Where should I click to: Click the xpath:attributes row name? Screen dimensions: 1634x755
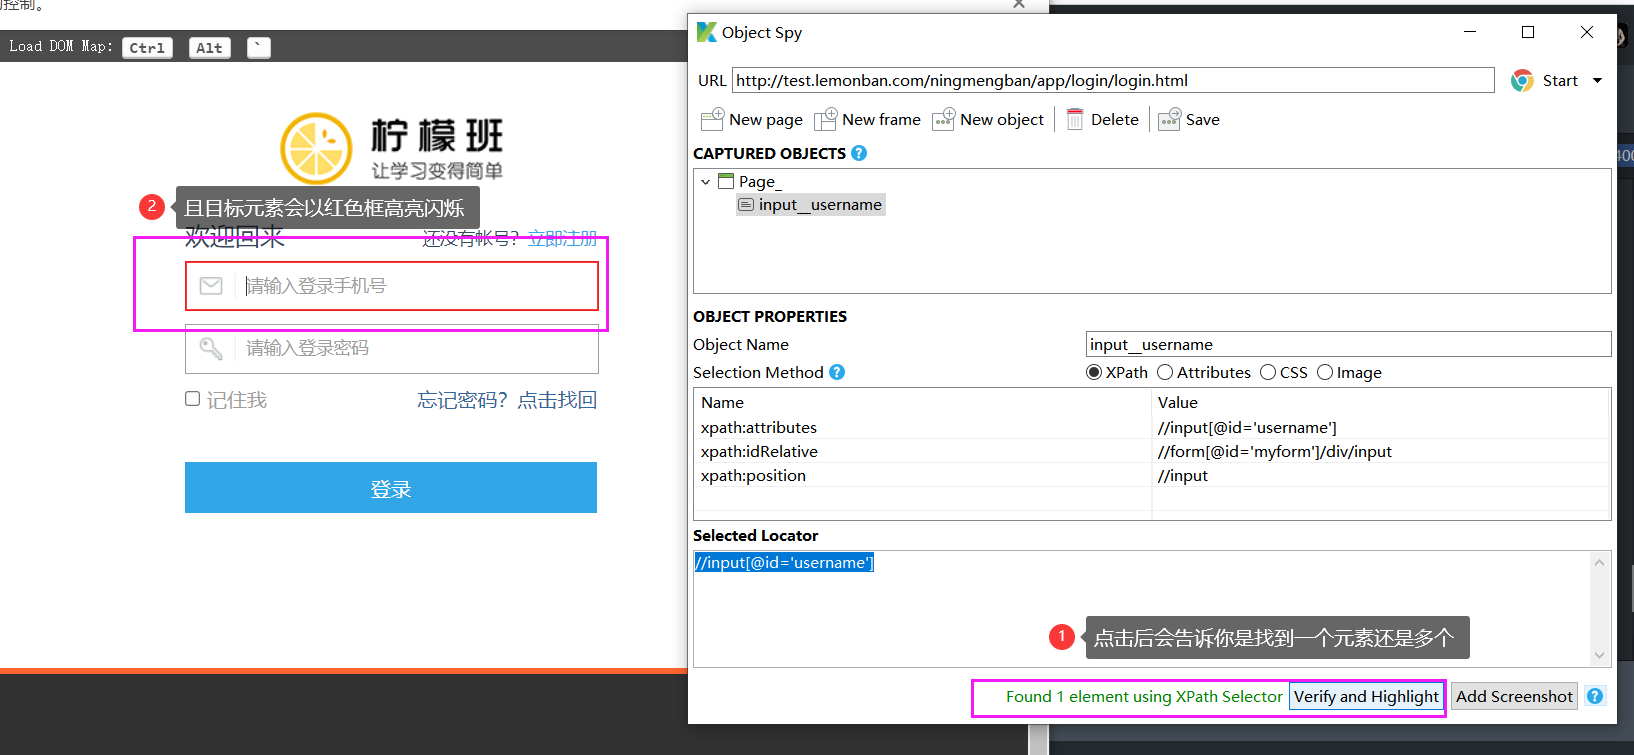click(x=759, y=427)
